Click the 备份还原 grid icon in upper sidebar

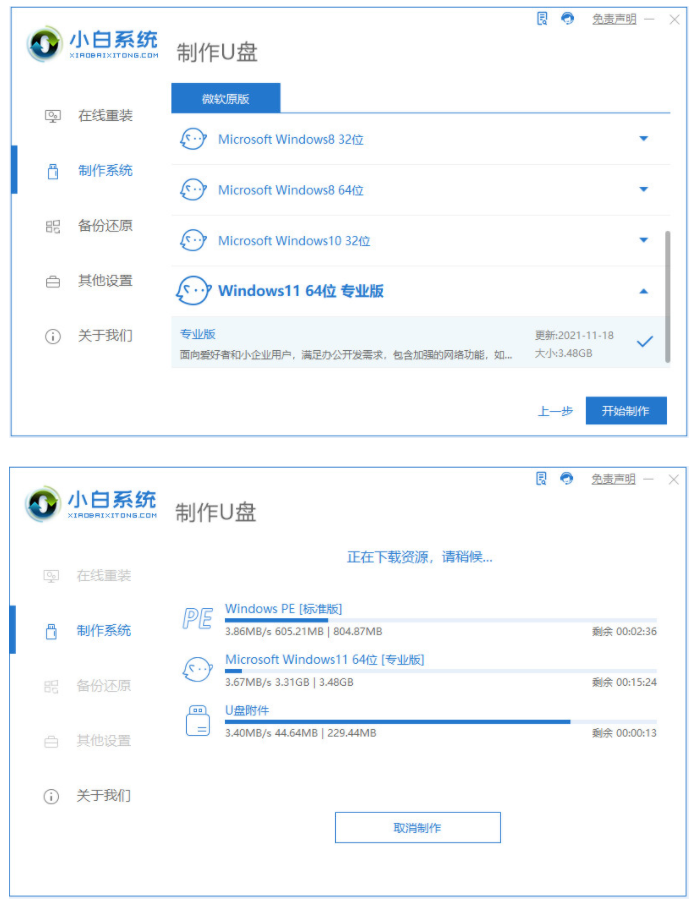click(x=53, y=226)
